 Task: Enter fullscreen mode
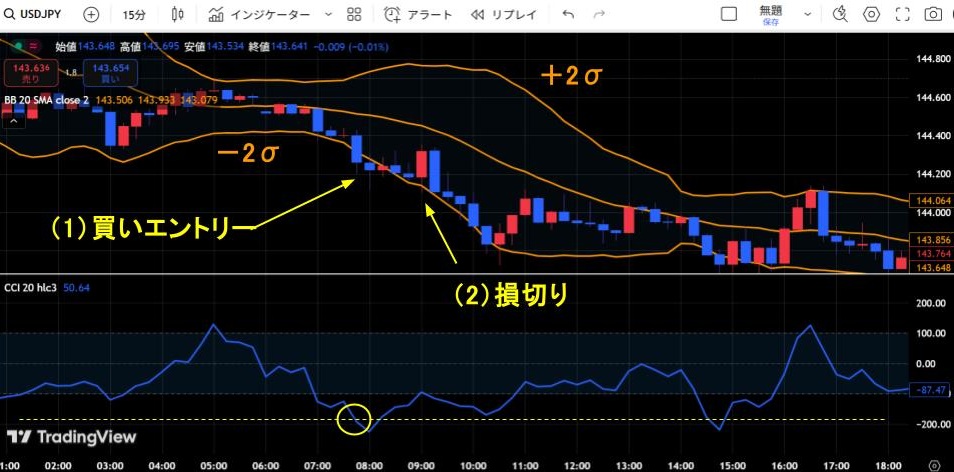point(903,14)
